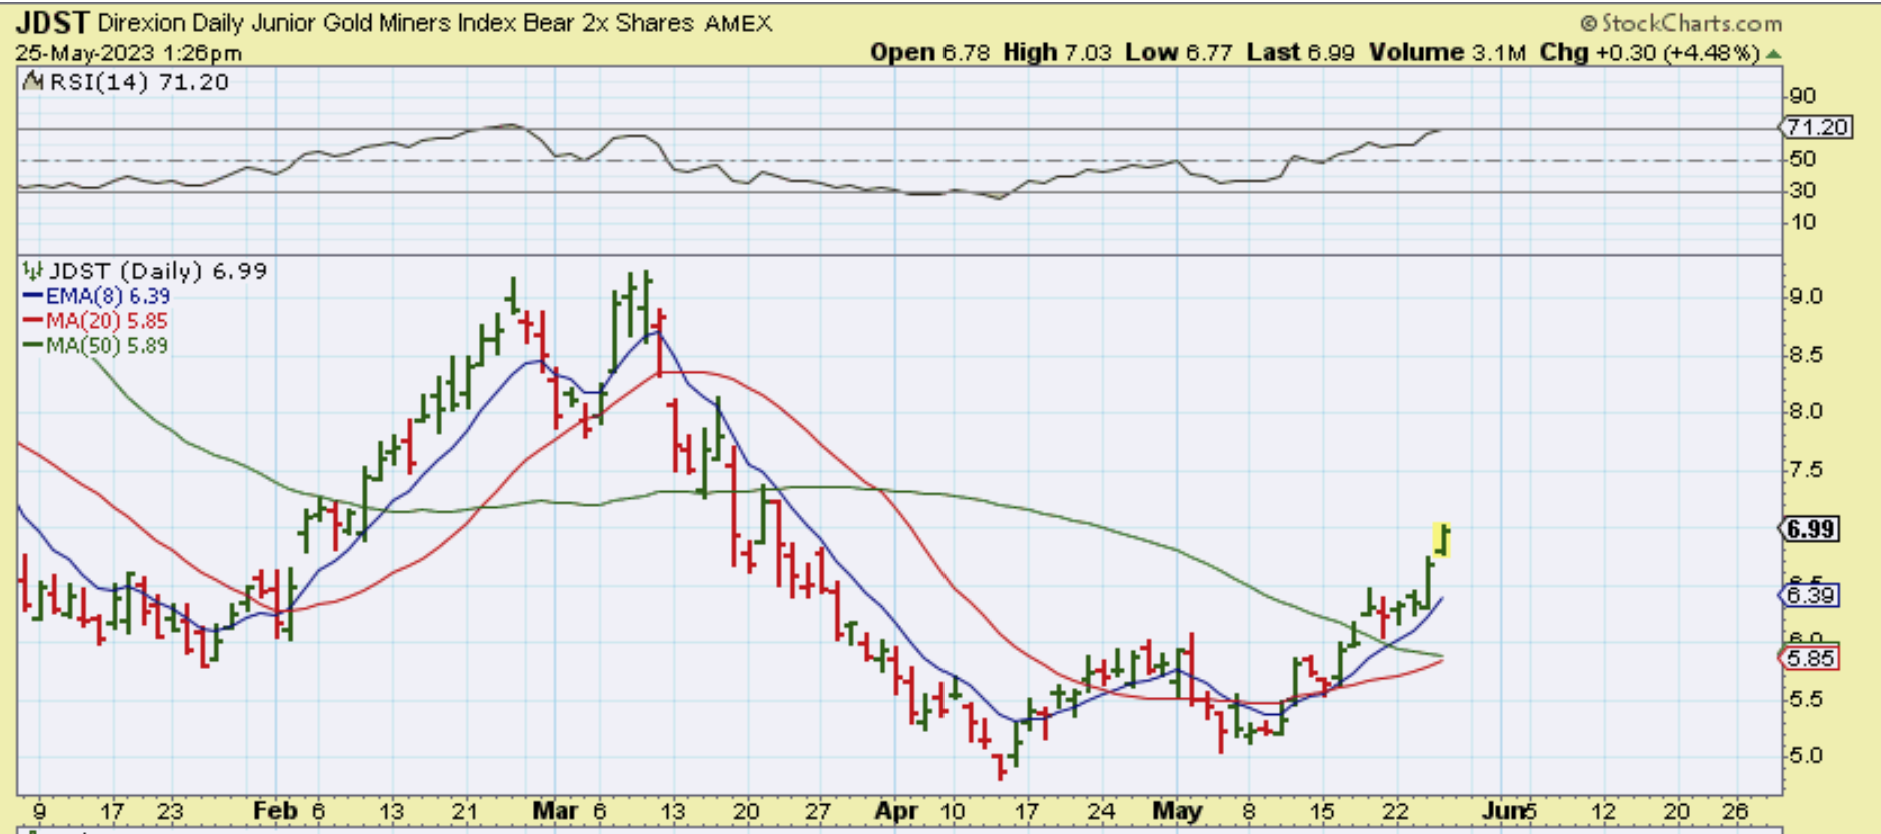
Task: Click the Apr label on the date axis
Action: click(x=896, y=811)
